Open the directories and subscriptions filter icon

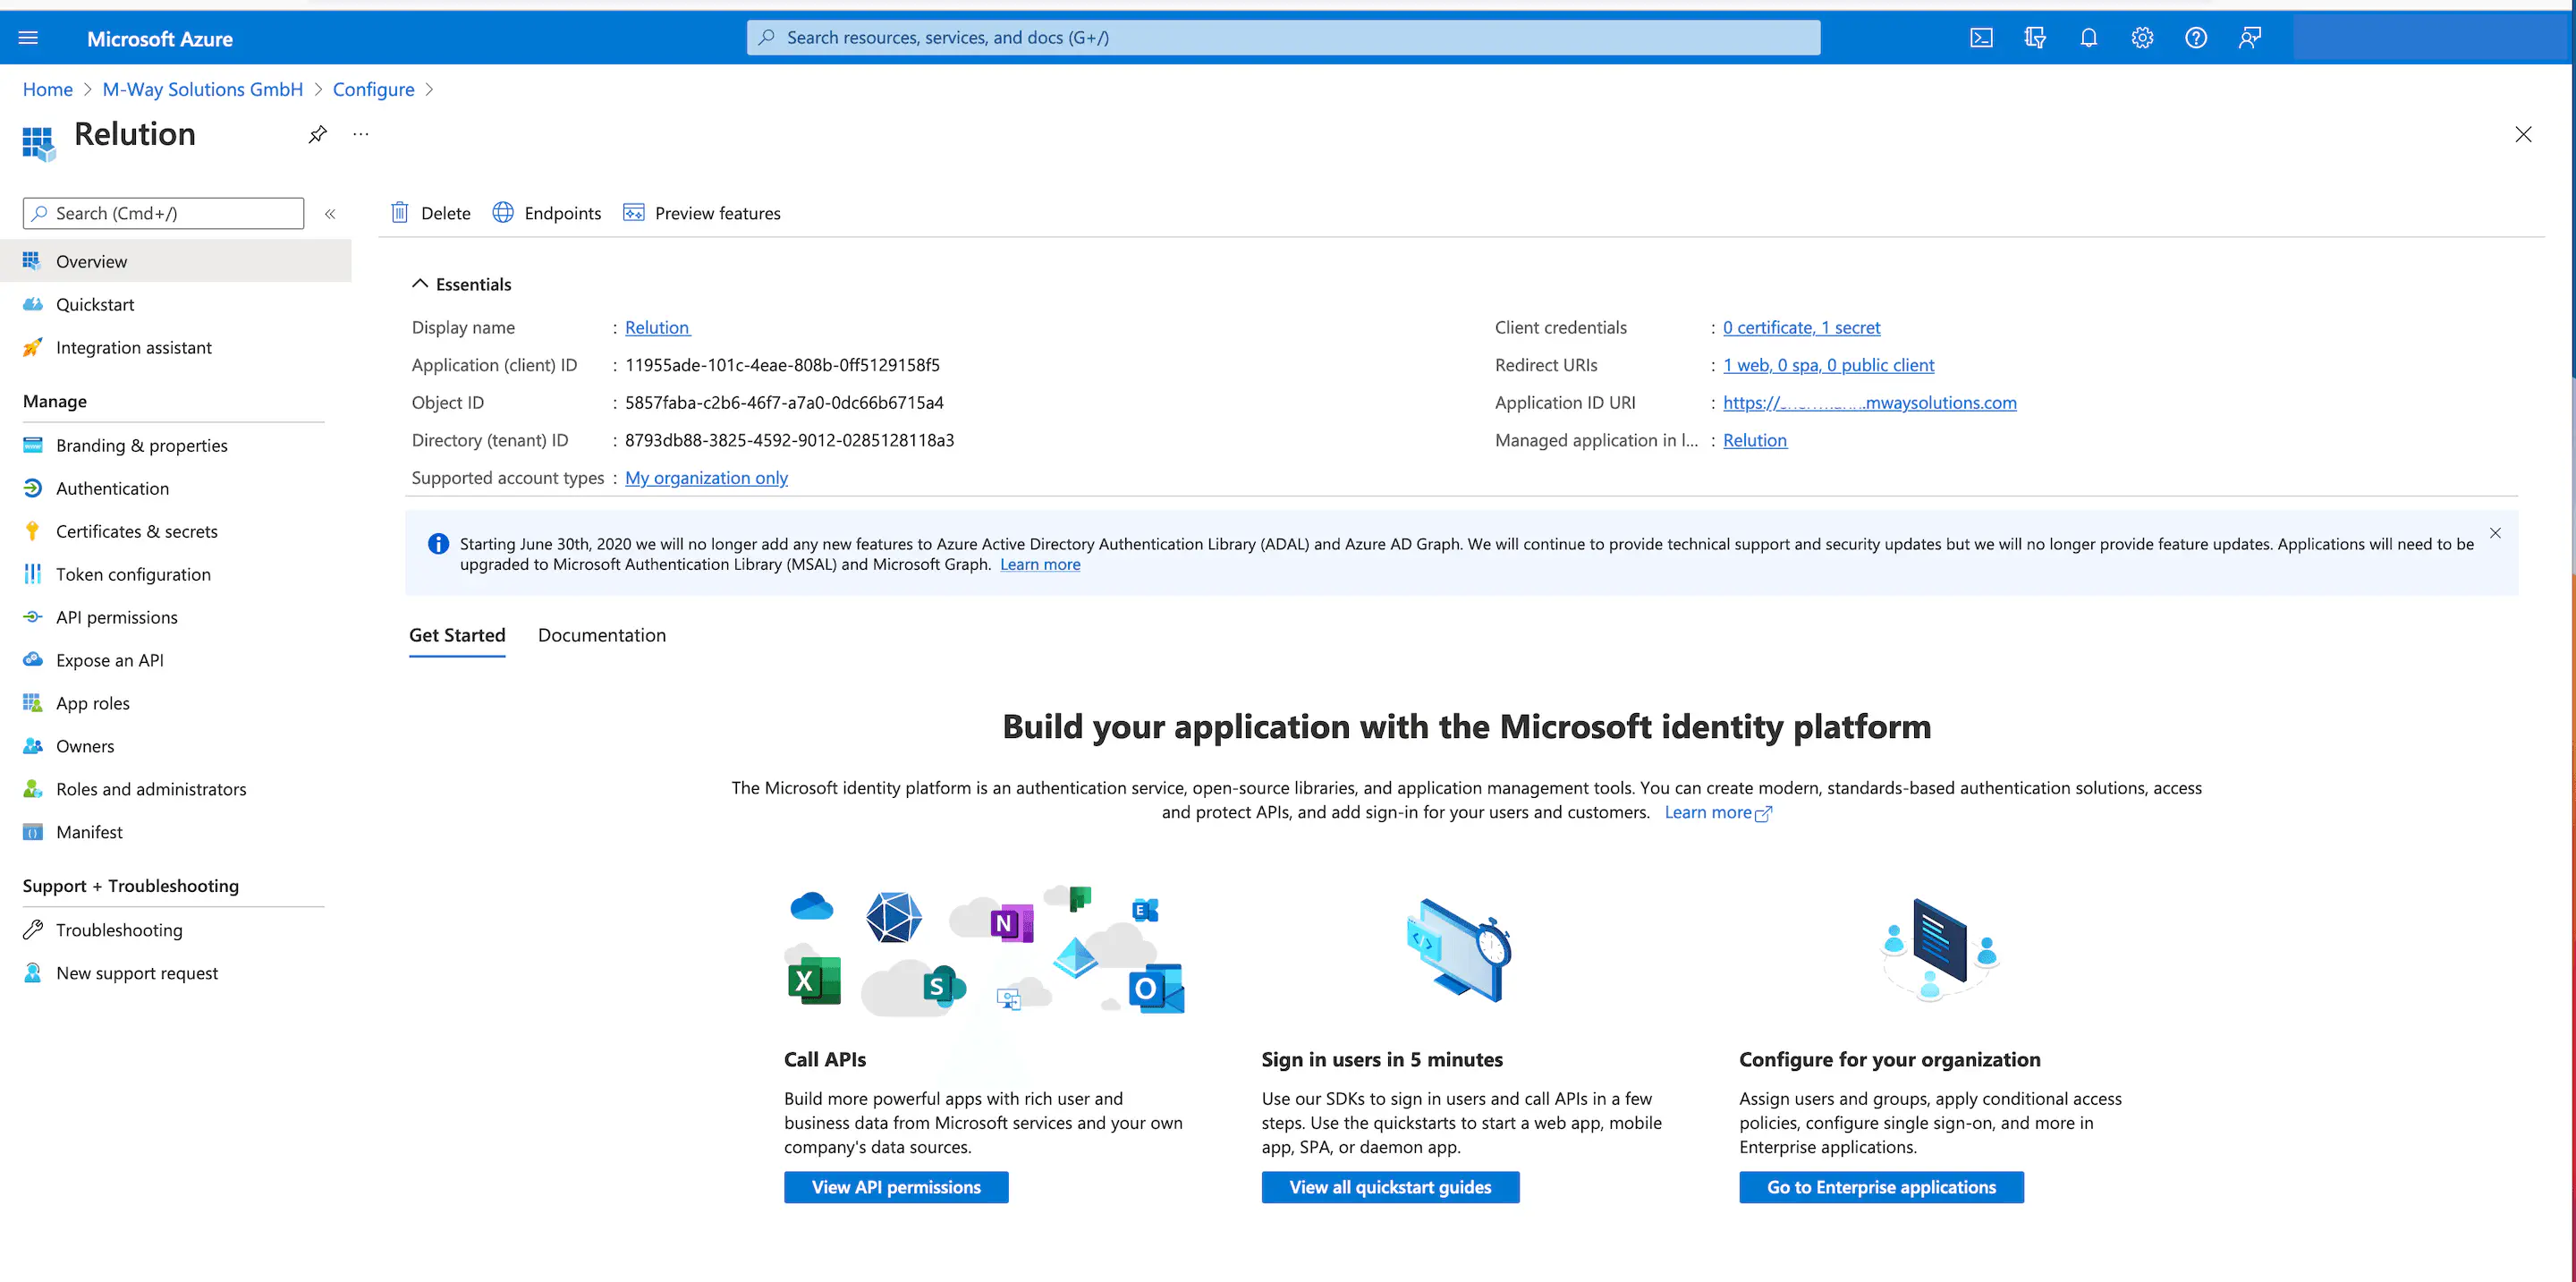2034,38
